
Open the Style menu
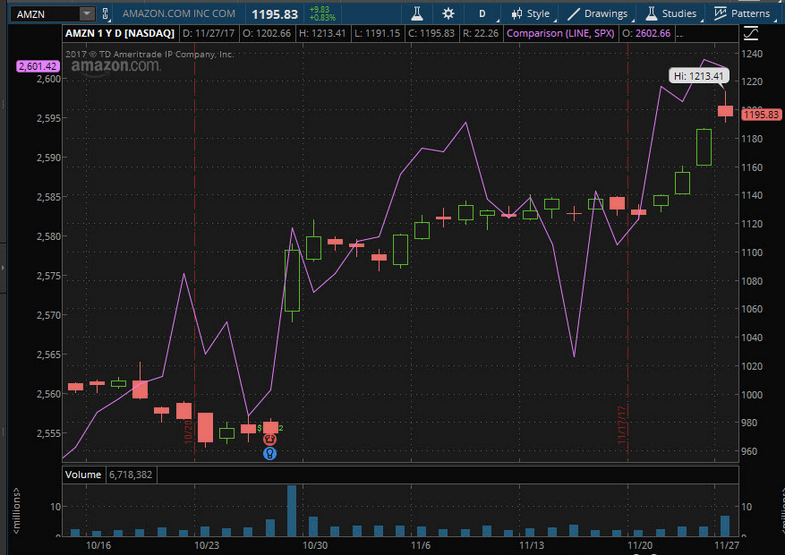[x=531, y=14]
